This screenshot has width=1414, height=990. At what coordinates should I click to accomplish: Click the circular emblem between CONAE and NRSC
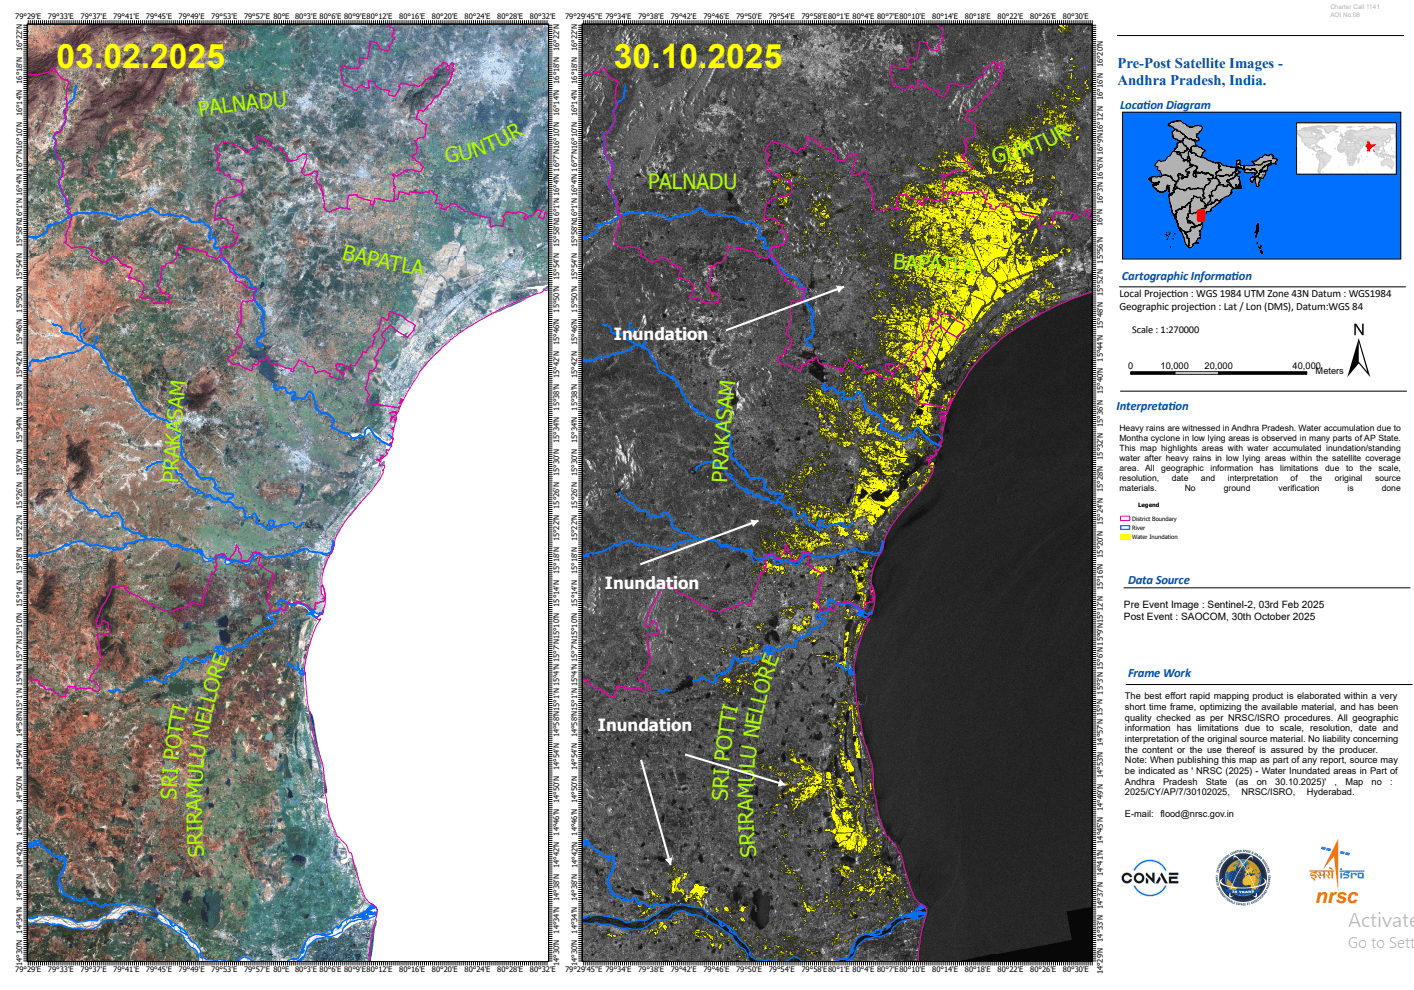coord(1242,878)
